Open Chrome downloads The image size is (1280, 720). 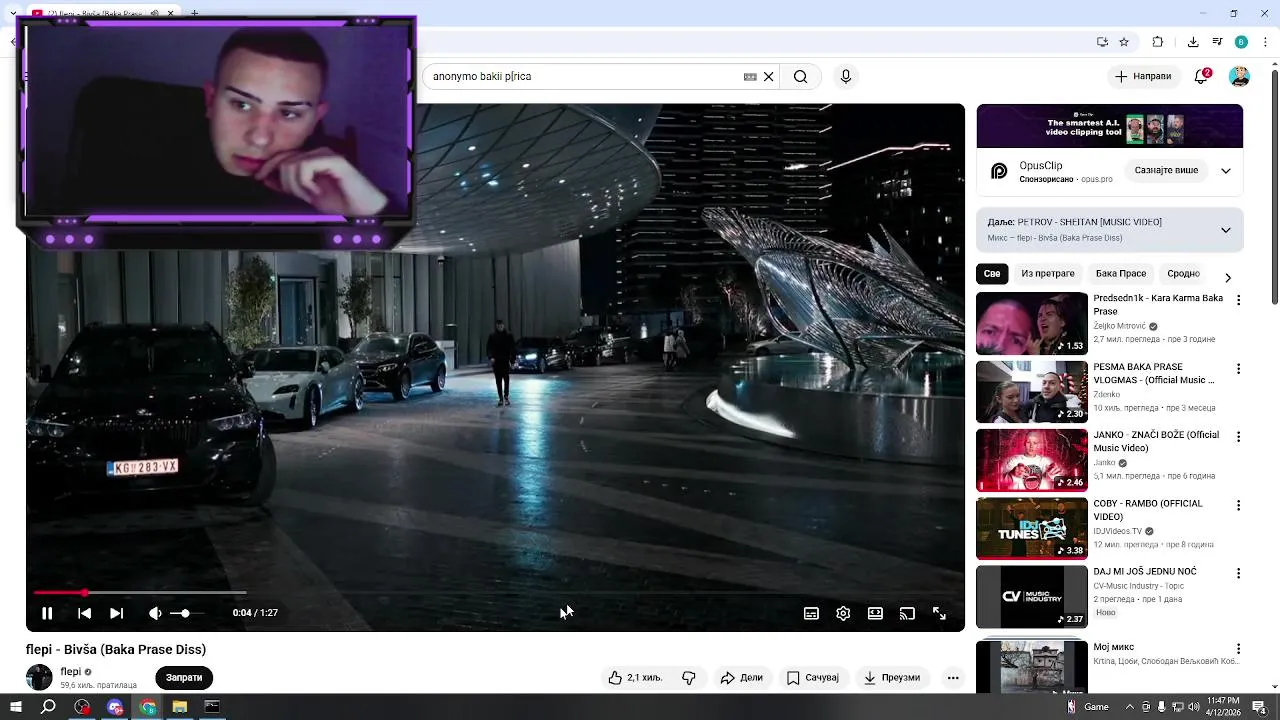pos(1193,42)
